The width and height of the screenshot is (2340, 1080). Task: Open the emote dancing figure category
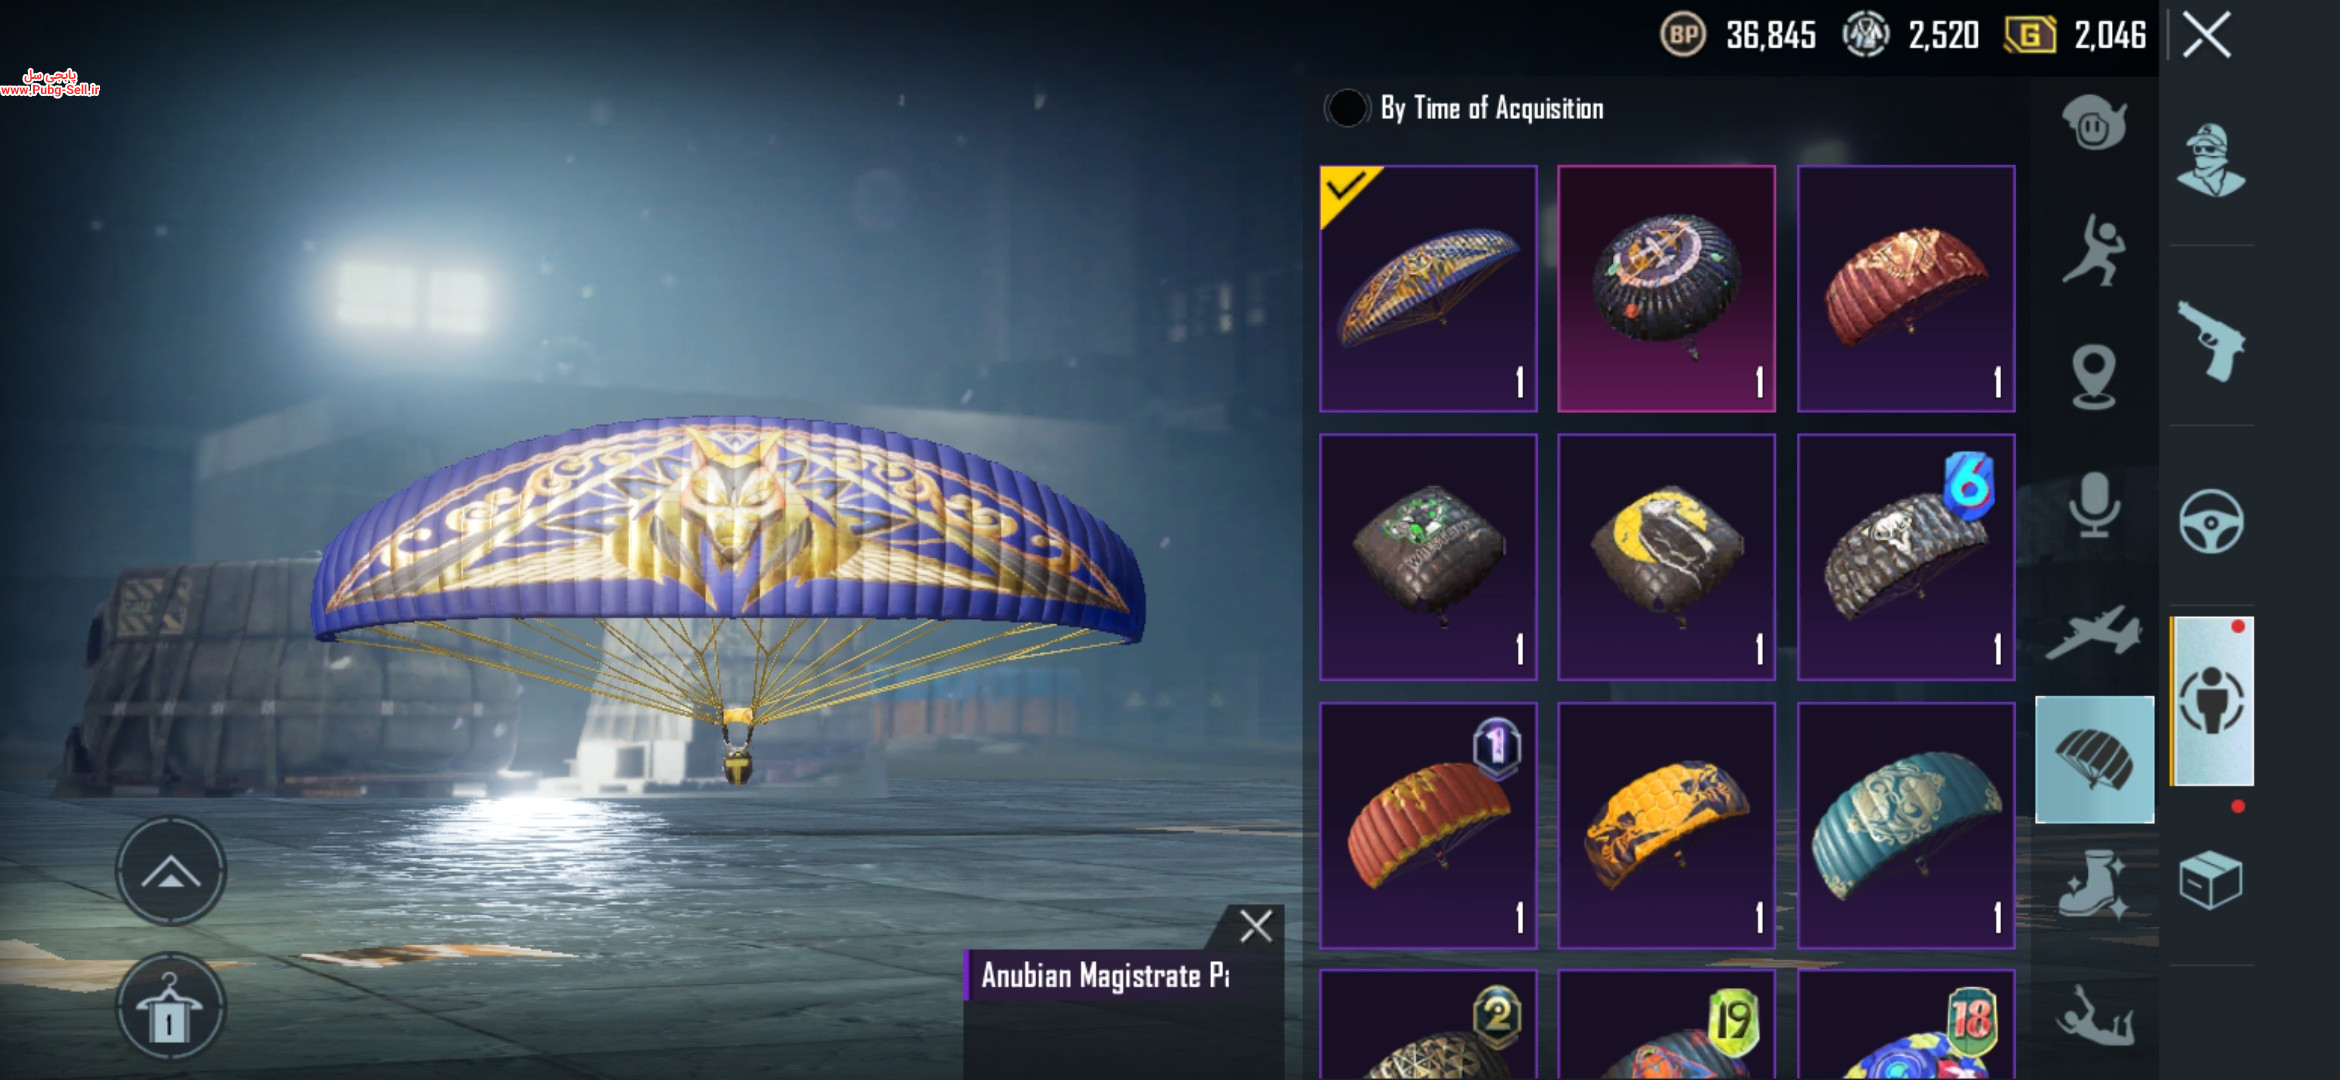click(2093, 251)
